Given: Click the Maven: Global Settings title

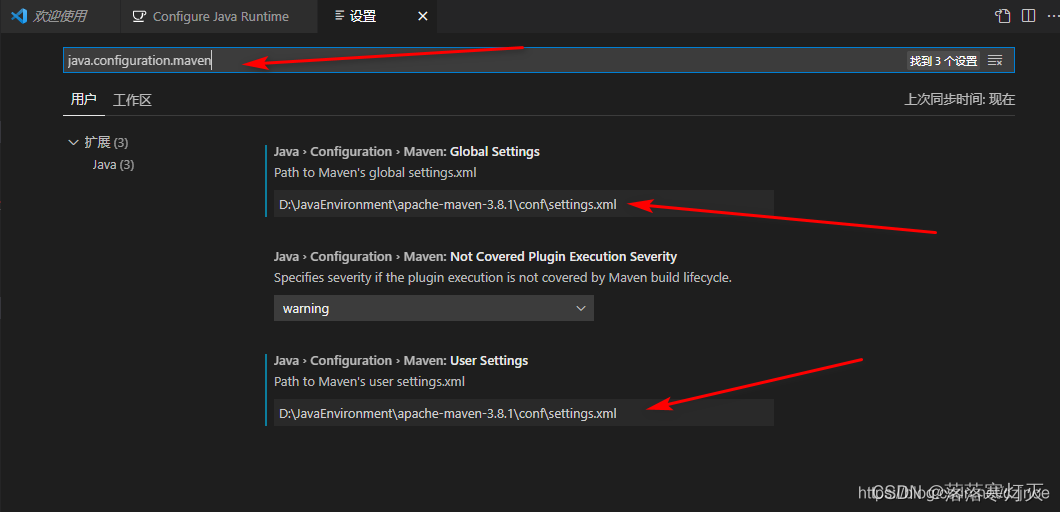Looking at the screenshot, I should pyautogui.click(x=407, y=152).
